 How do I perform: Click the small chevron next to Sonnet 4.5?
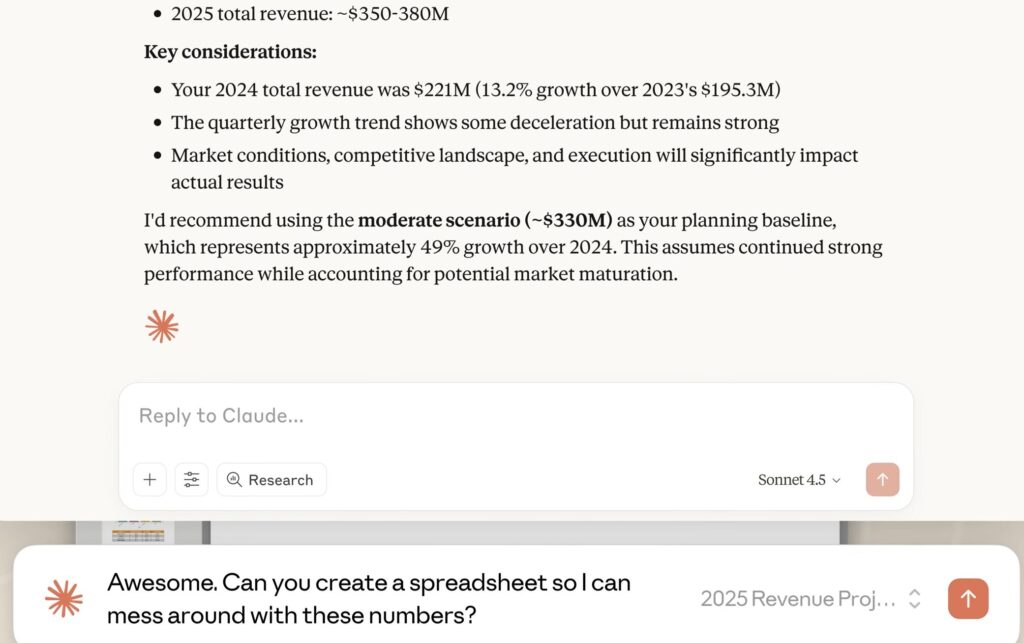pos(837,481)
